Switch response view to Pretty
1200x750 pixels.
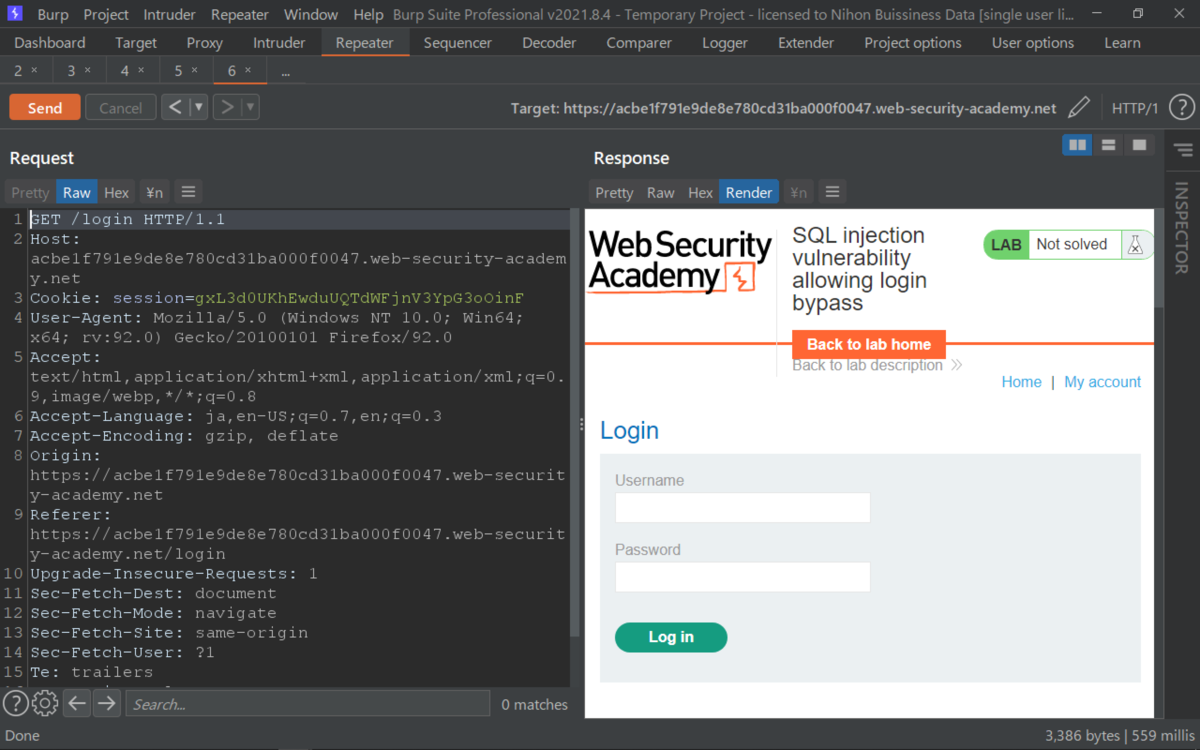(x=614, y=192)
